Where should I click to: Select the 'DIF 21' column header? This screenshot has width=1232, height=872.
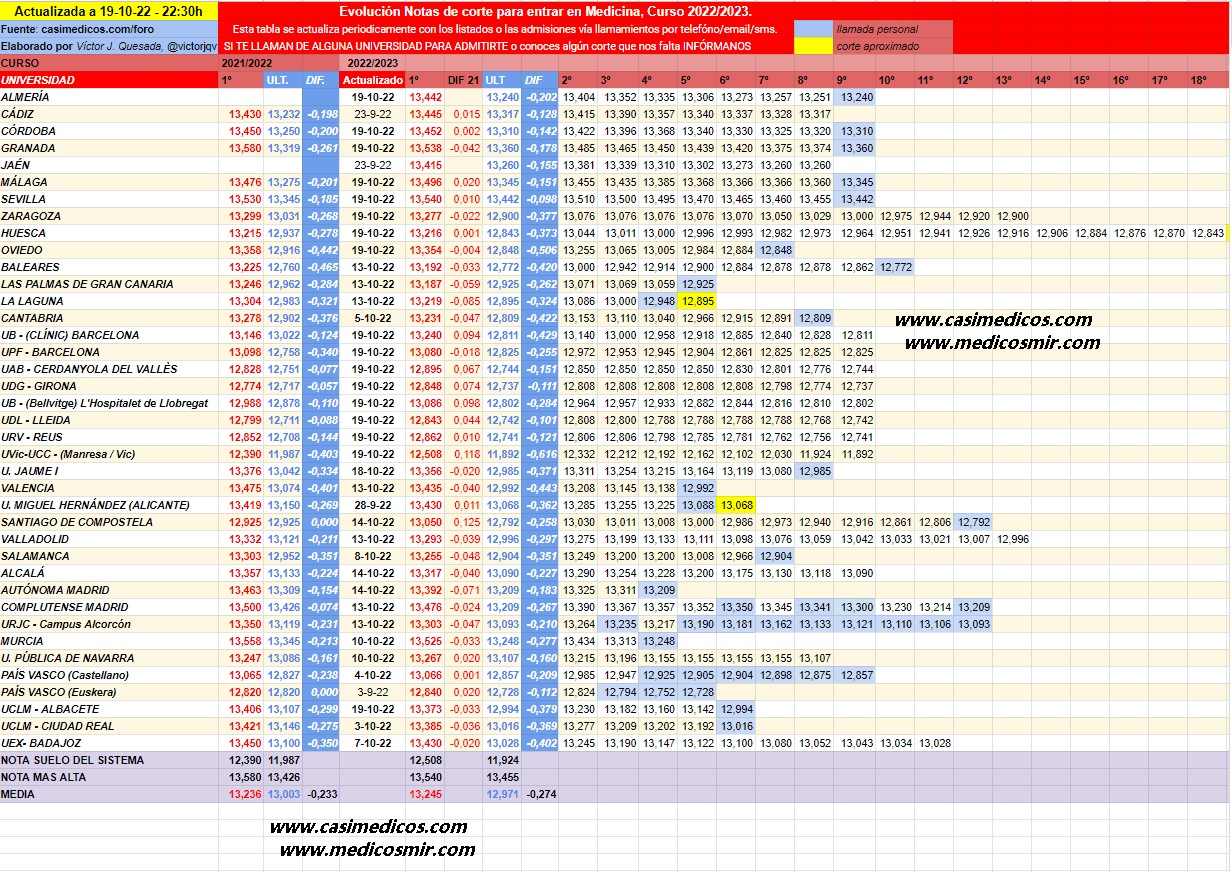[x=463, y=80]
